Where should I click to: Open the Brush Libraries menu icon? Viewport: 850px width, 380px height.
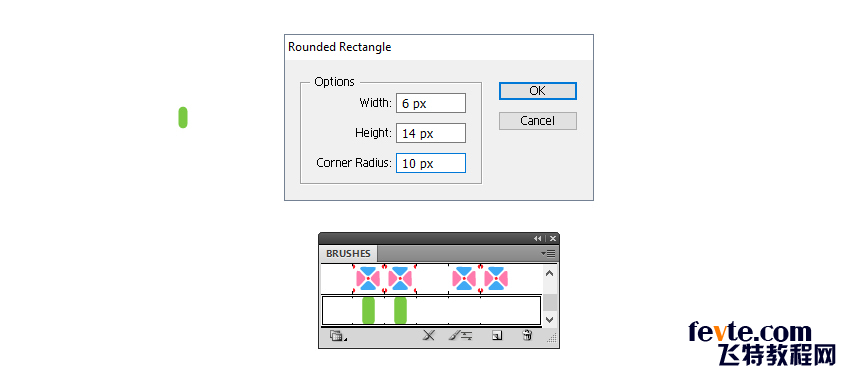coord(337,337)
